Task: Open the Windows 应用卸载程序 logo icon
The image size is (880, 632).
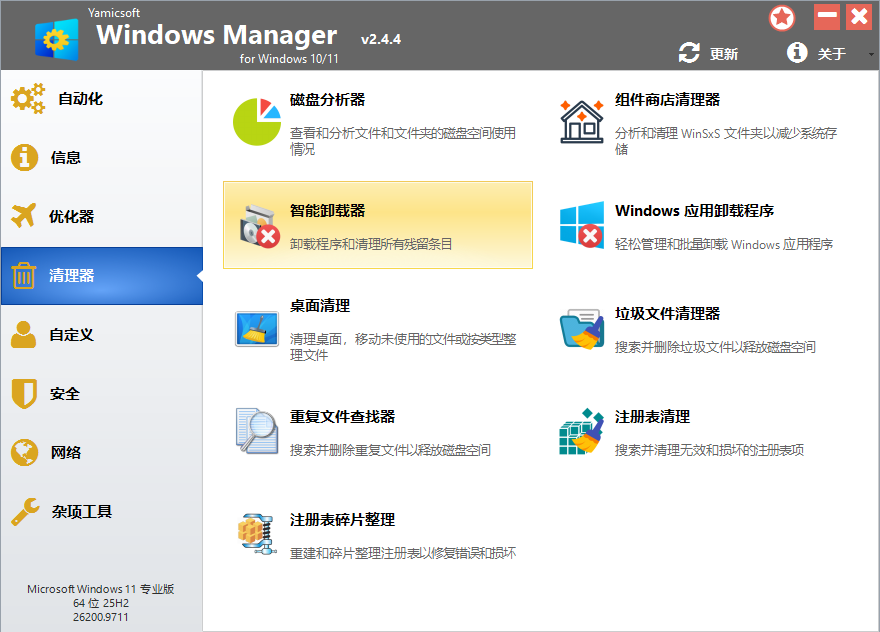Action: point(582,225)
